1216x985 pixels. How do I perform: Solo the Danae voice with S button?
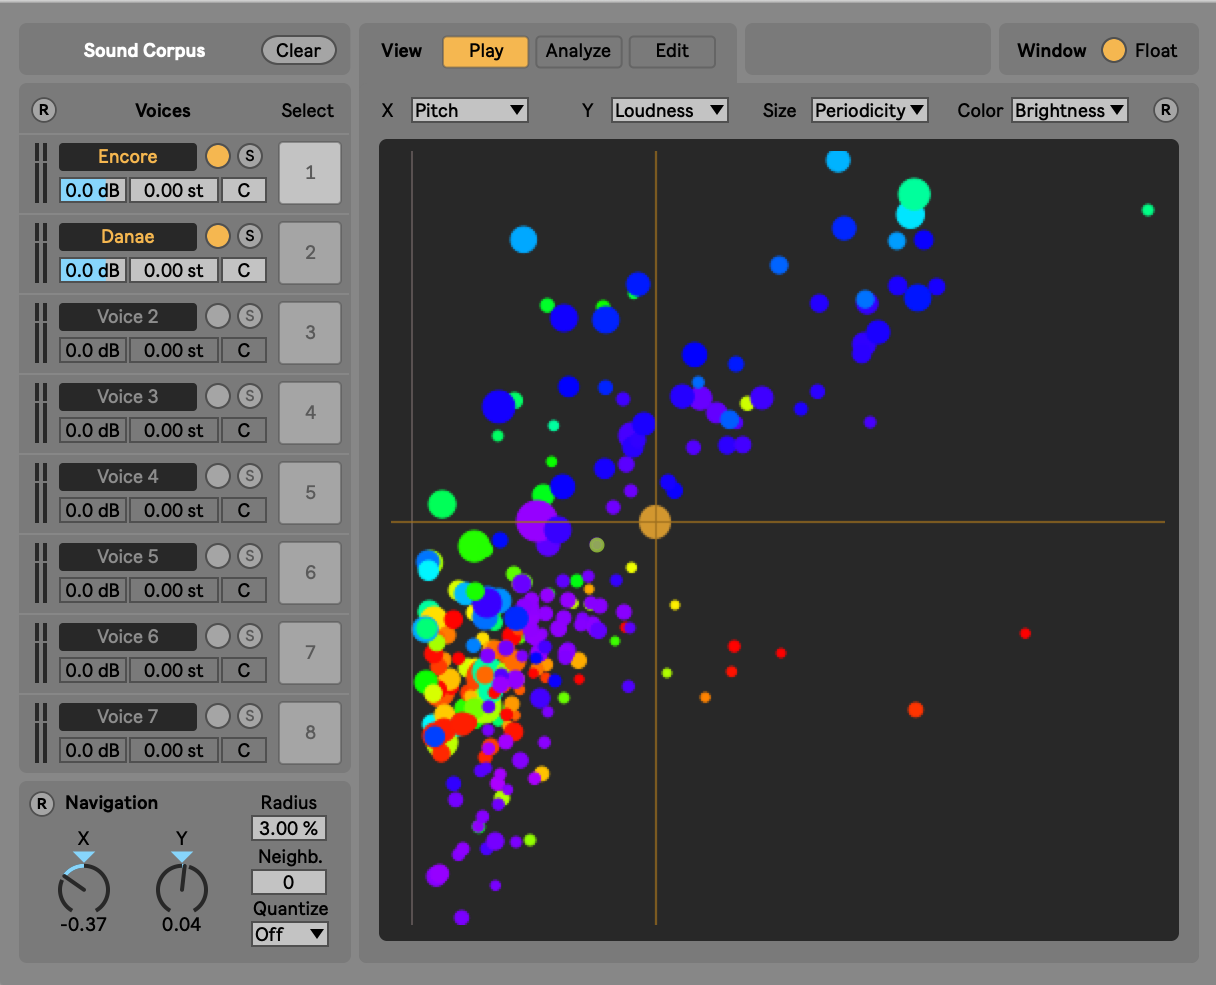(250, 236)
